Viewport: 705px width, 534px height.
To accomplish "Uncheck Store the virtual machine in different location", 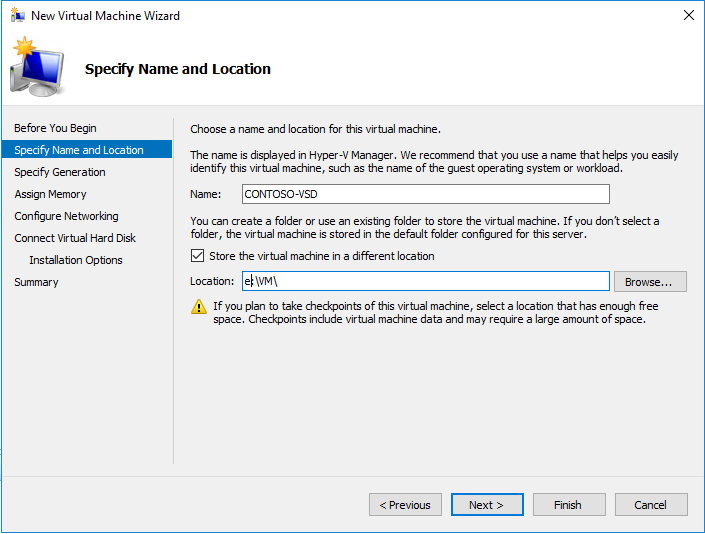I will click(197, 256).
